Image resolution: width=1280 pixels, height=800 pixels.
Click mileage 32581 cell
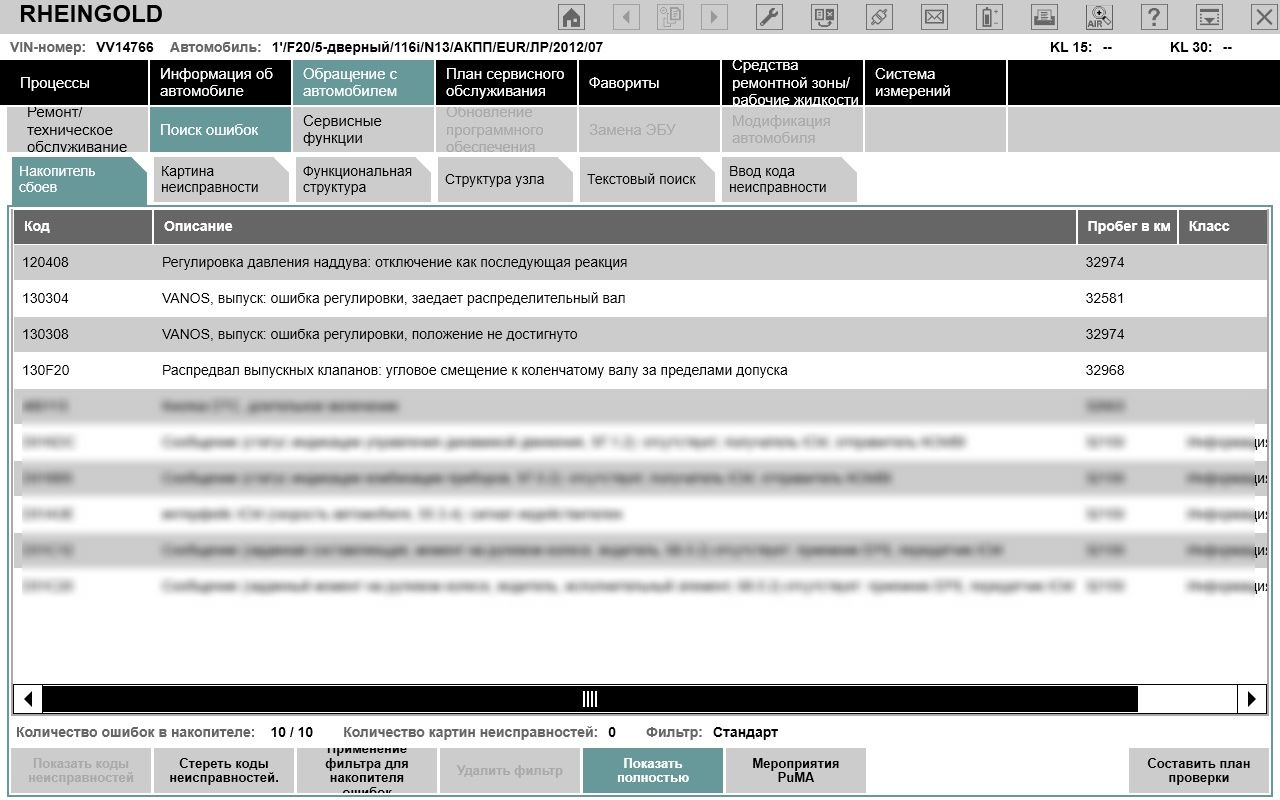(x=1105, y=298)
